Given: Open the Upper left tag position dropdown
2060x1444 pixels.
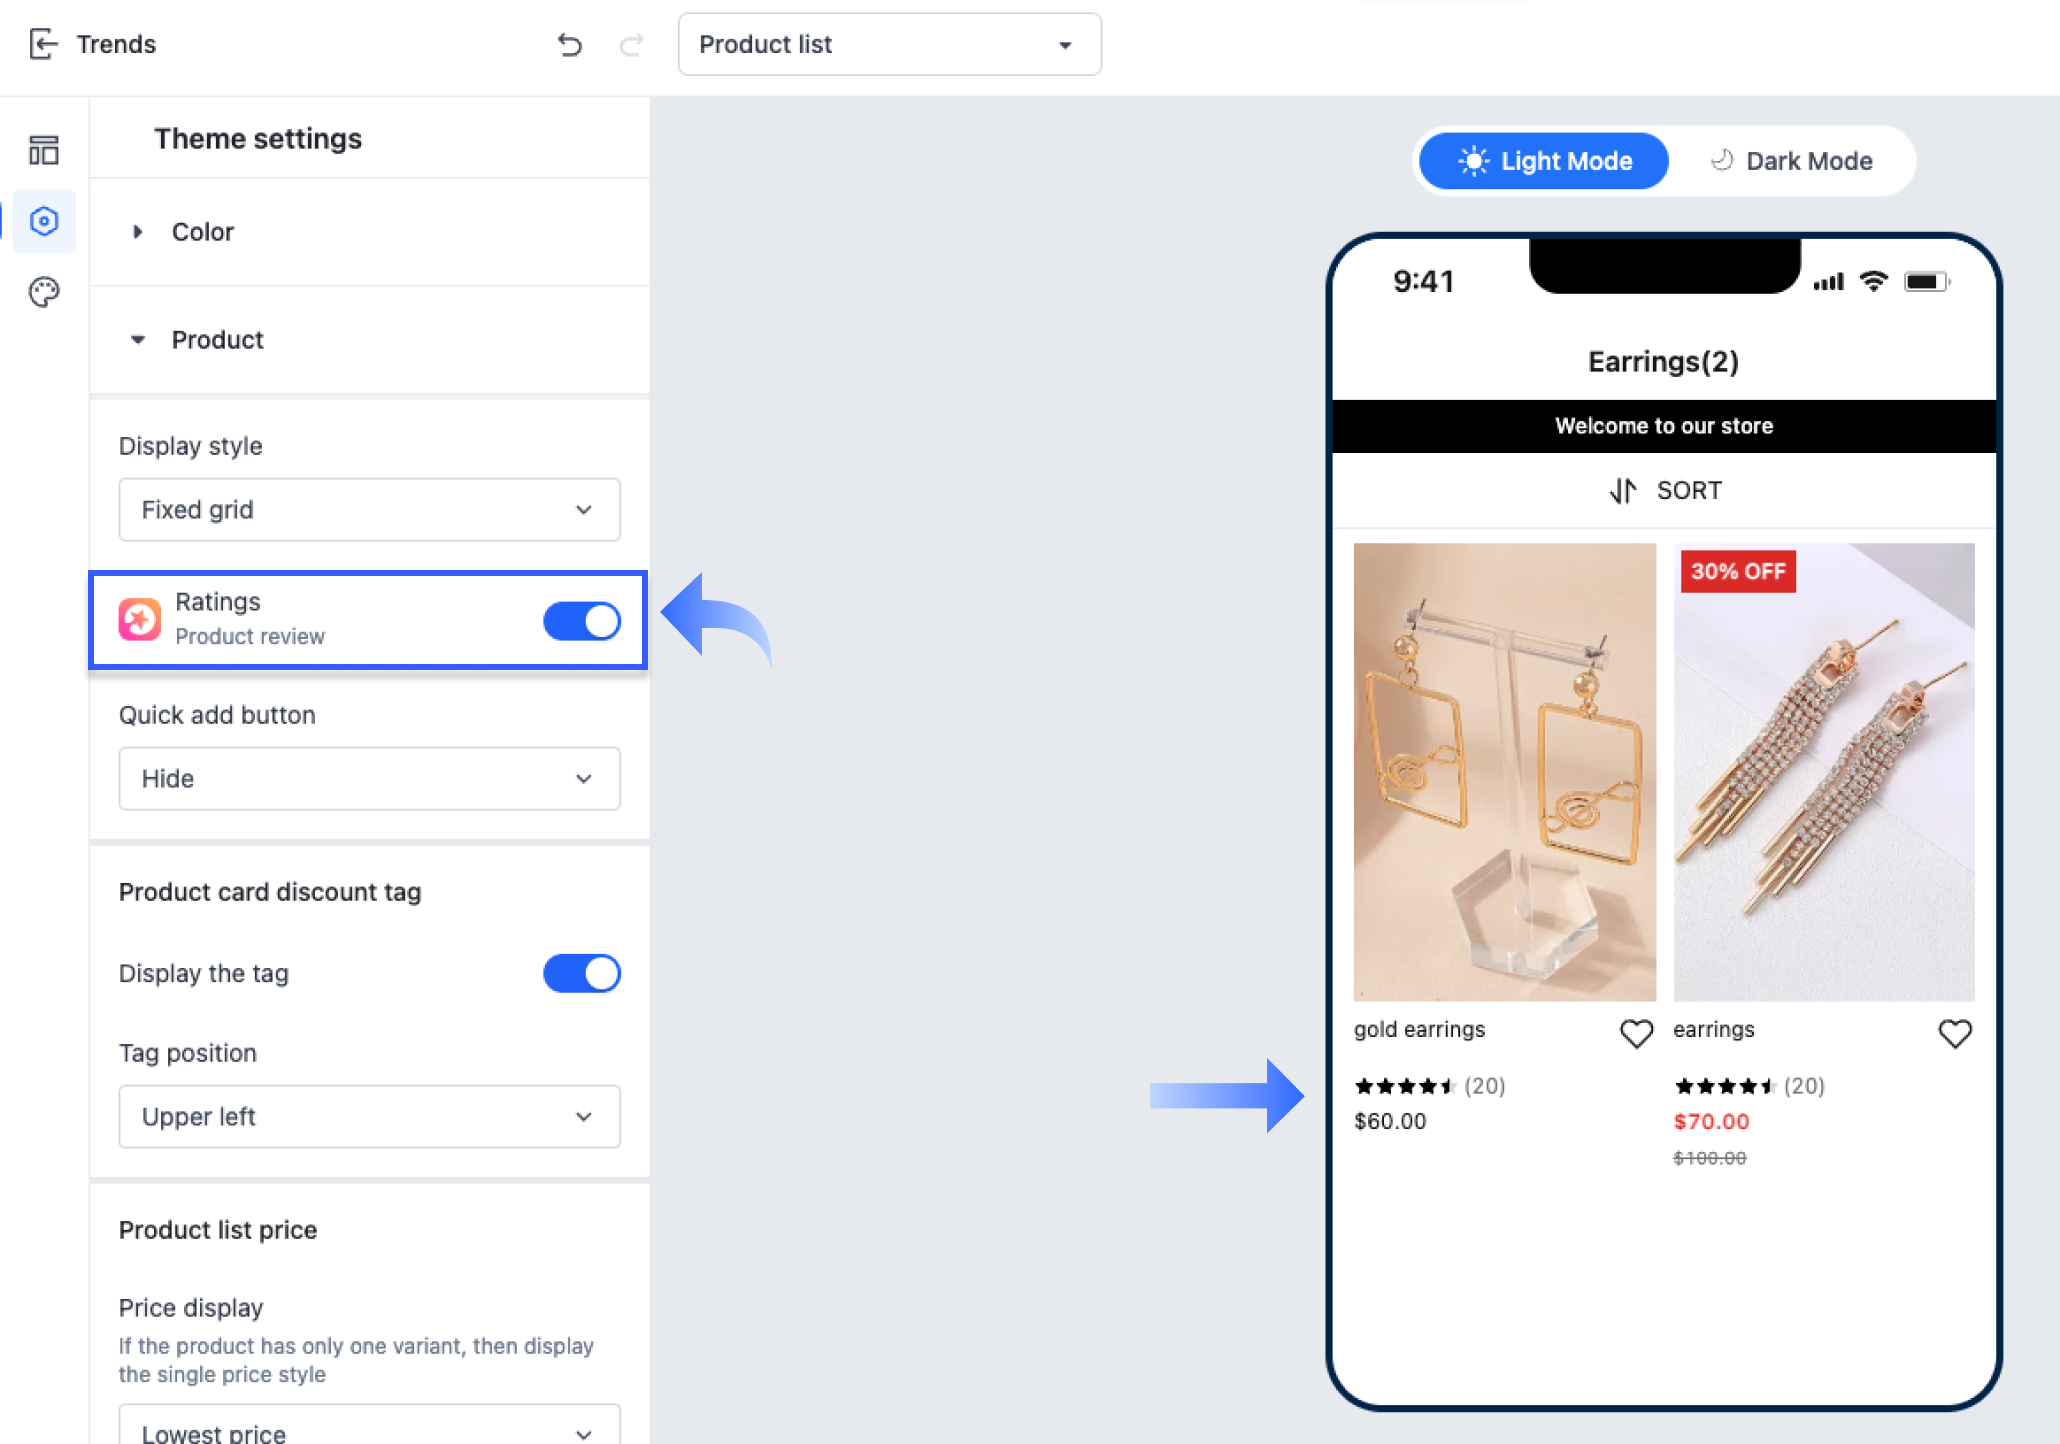Looking at the screenshot, I should (x=369, y=1117).
